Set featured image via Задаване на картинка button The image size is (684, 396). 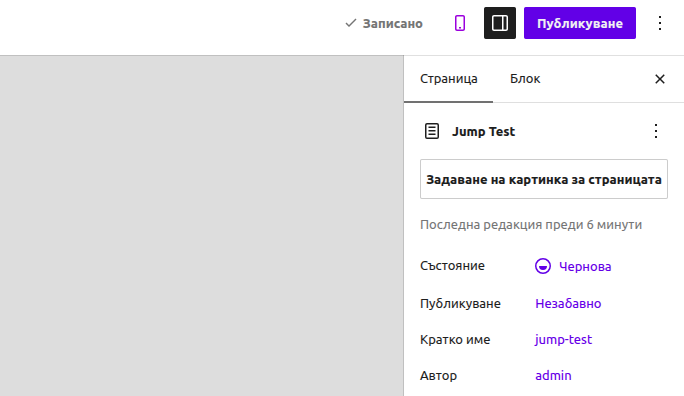pos(544,179)
